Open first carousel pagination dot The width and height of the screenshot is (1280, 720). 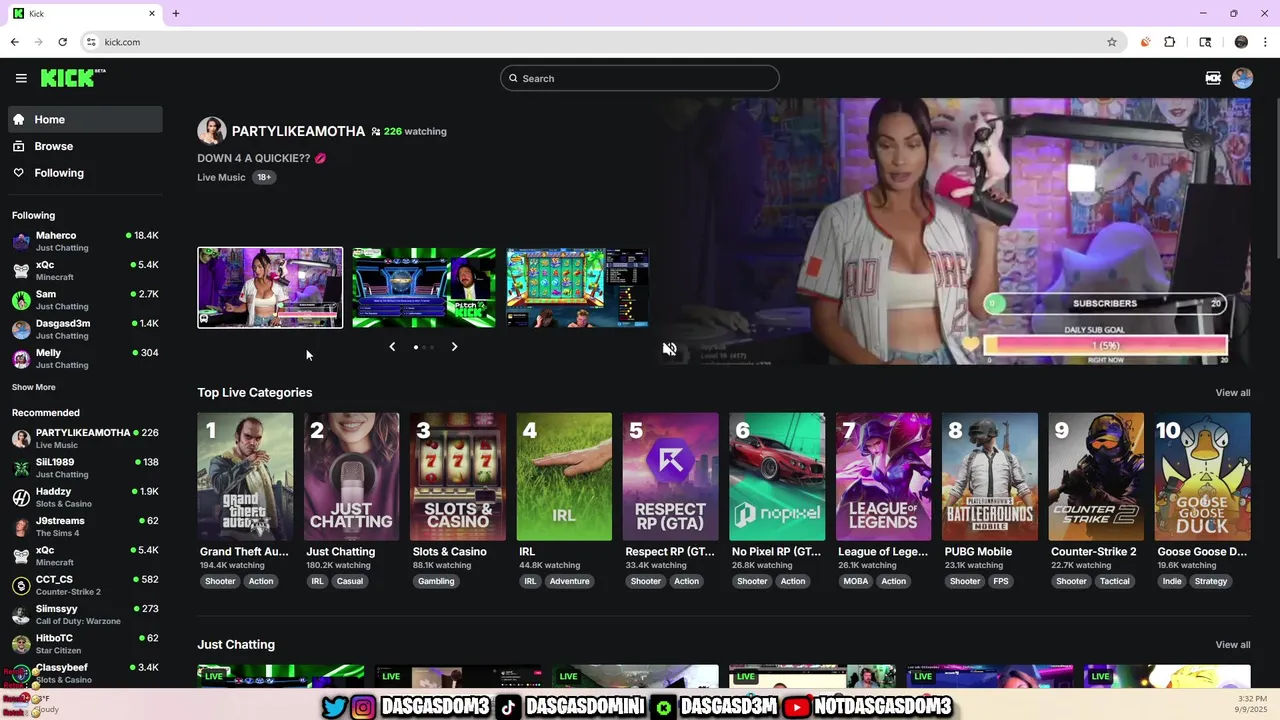click(416, 347)
